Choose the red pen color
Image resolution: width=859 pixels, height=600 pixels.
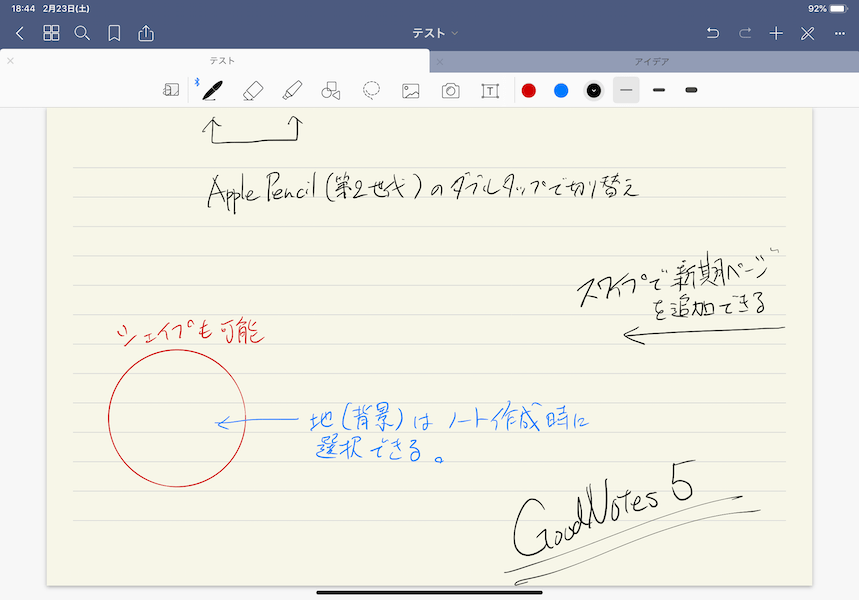529,90
